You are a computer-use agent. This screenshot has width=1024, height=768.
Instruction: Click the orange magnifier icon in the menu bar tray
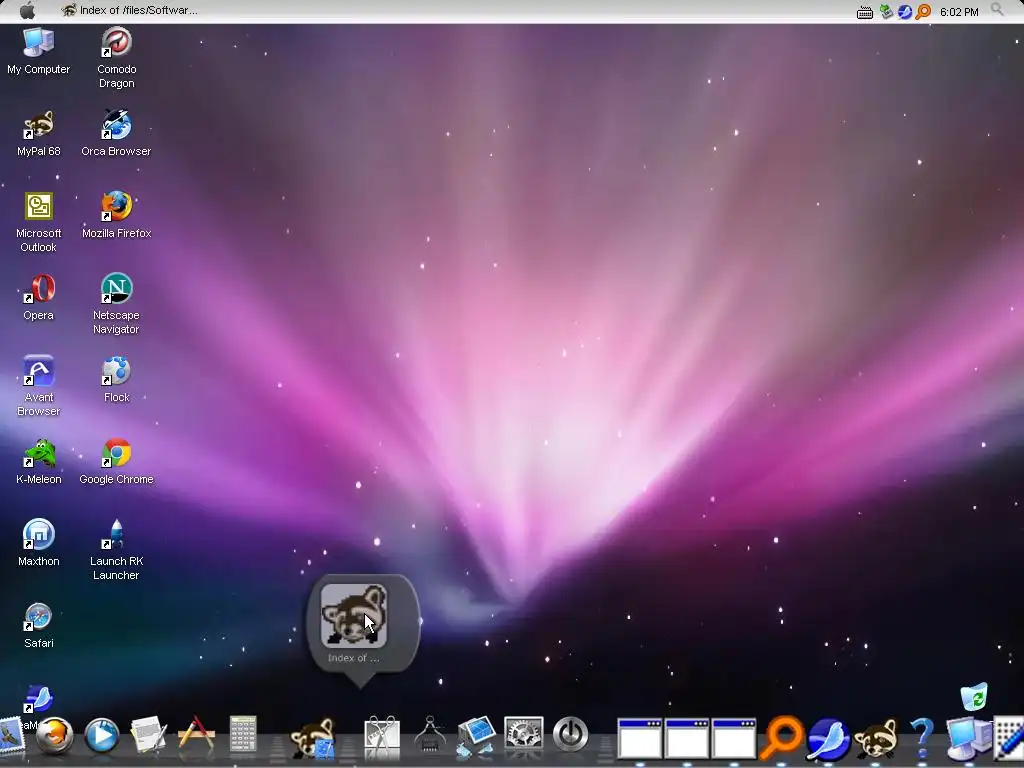tap(923, 11)
